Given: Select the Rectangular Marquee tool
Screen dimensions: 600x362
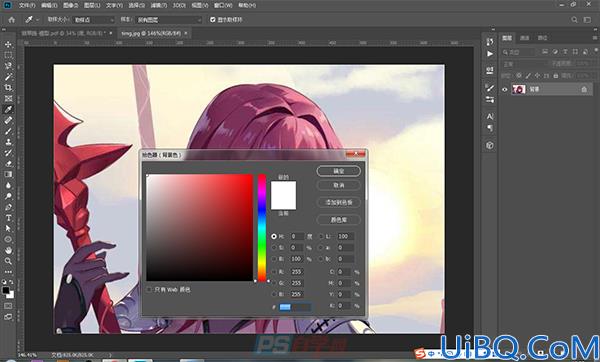Looking at the screenshot, I should 8,55.
